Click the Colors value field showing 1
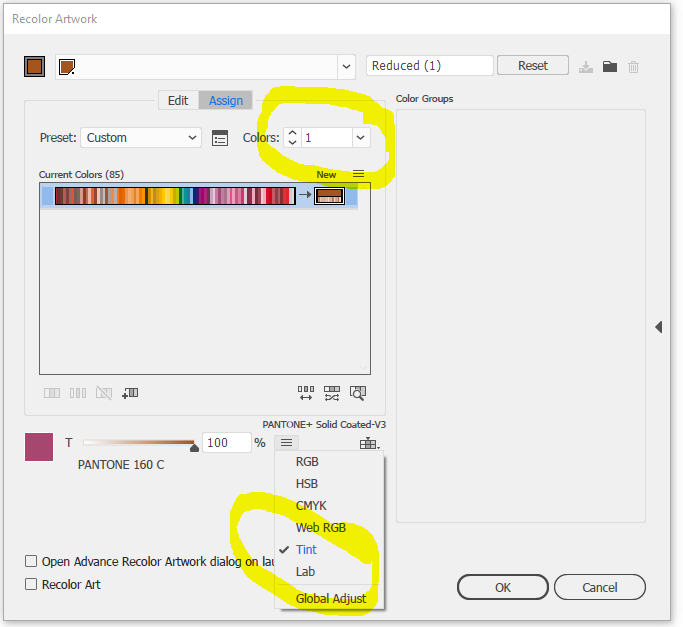683x627 pixels. pyautogui.click(x=327, y=138)
